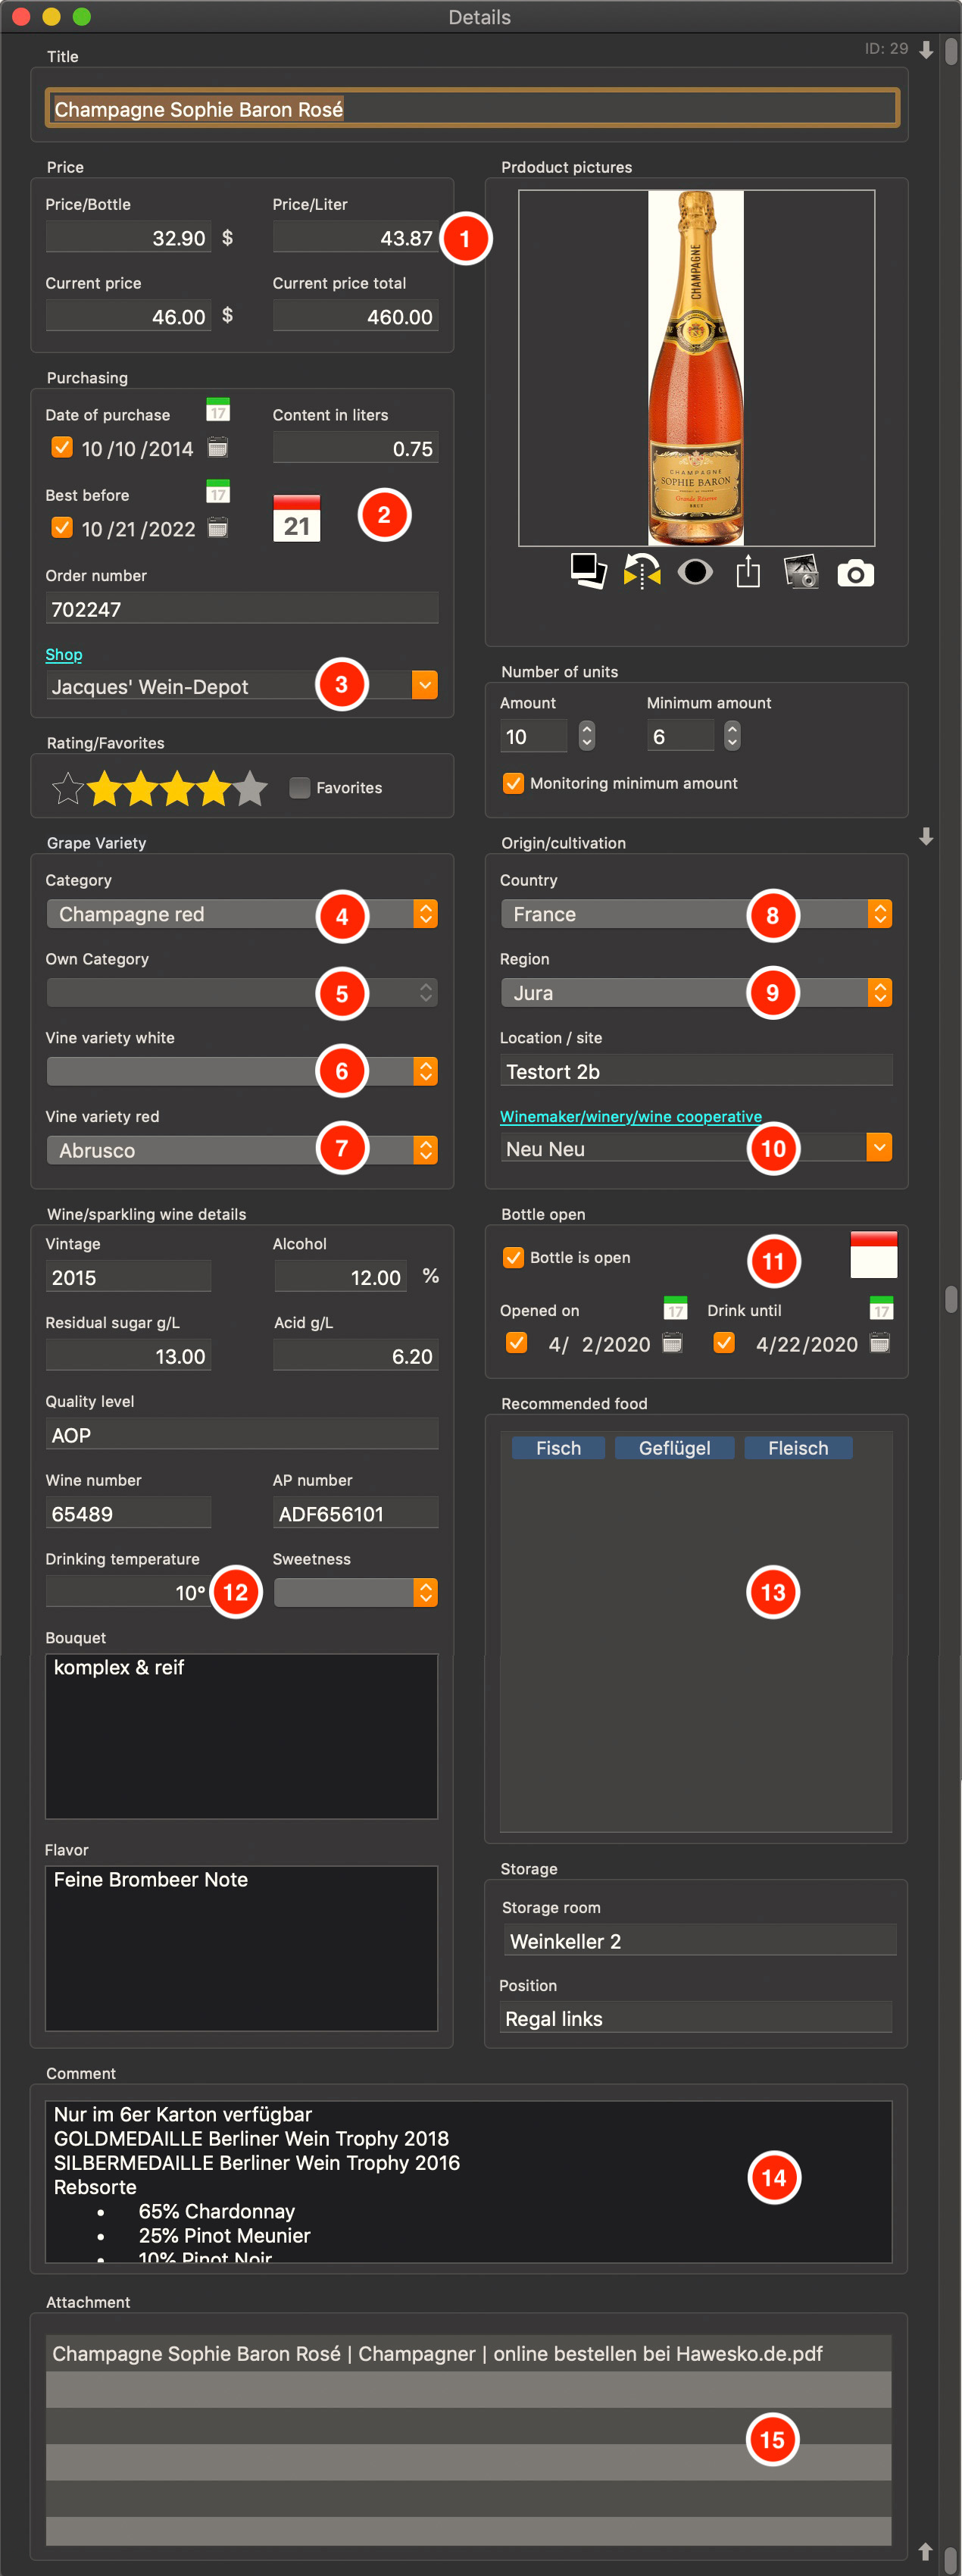
Task: Click the large calendar icon showing 21
Action: pyautogui.click(x=296, y=518)
